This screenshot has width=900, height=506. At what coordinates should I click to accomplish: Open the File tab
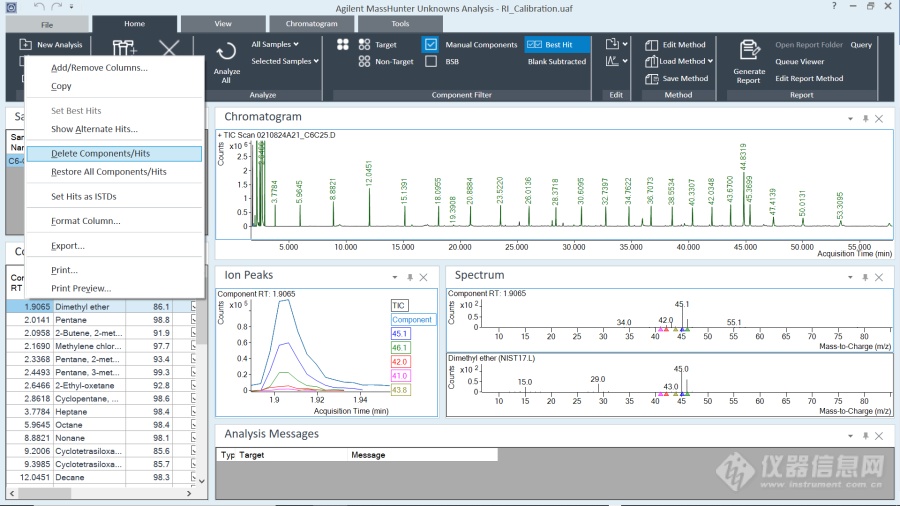(x=47, y=25)
